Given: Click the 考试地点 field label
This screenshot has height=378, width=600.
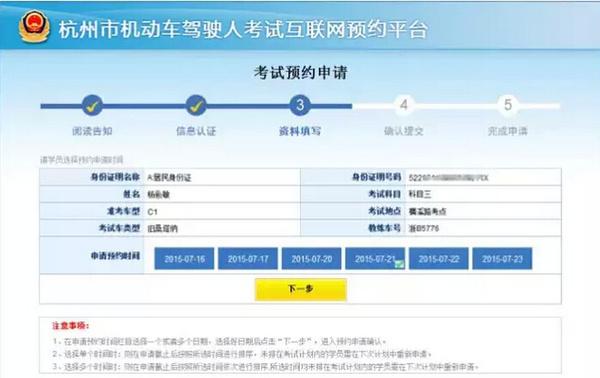Looking at the screenshot, I should 385,211.
